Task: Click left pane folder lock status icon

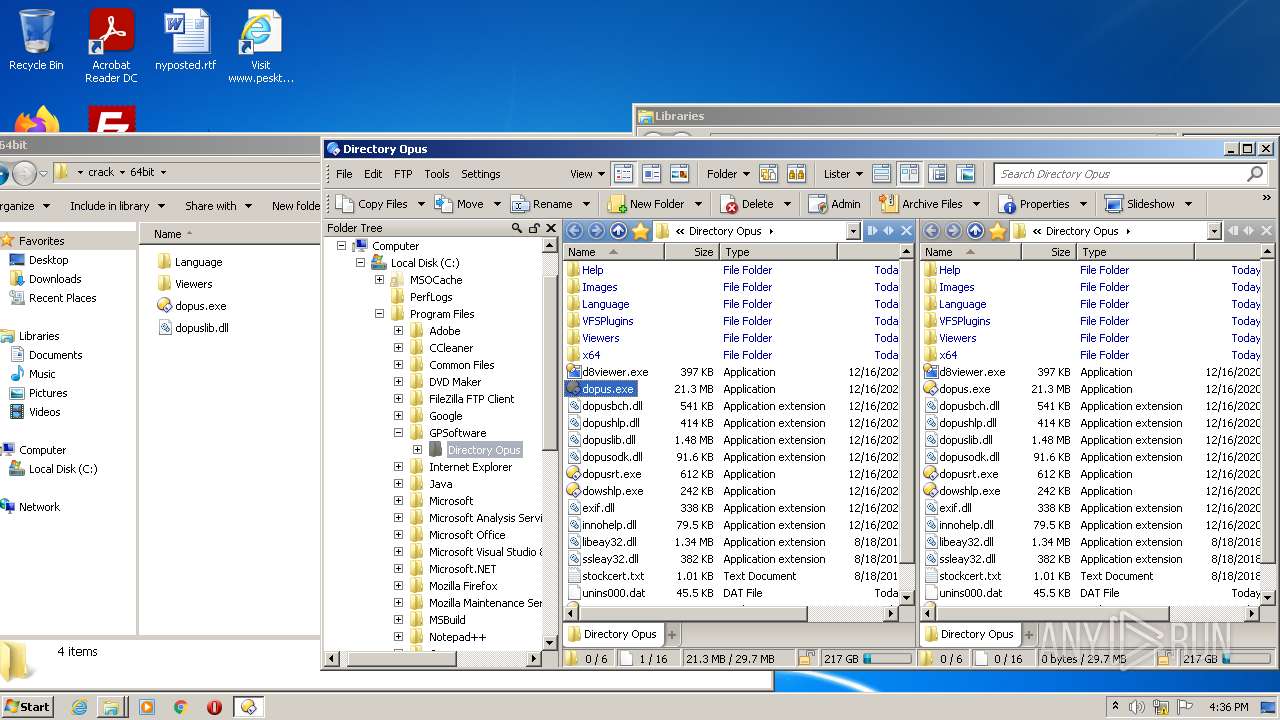Action: 805,659
